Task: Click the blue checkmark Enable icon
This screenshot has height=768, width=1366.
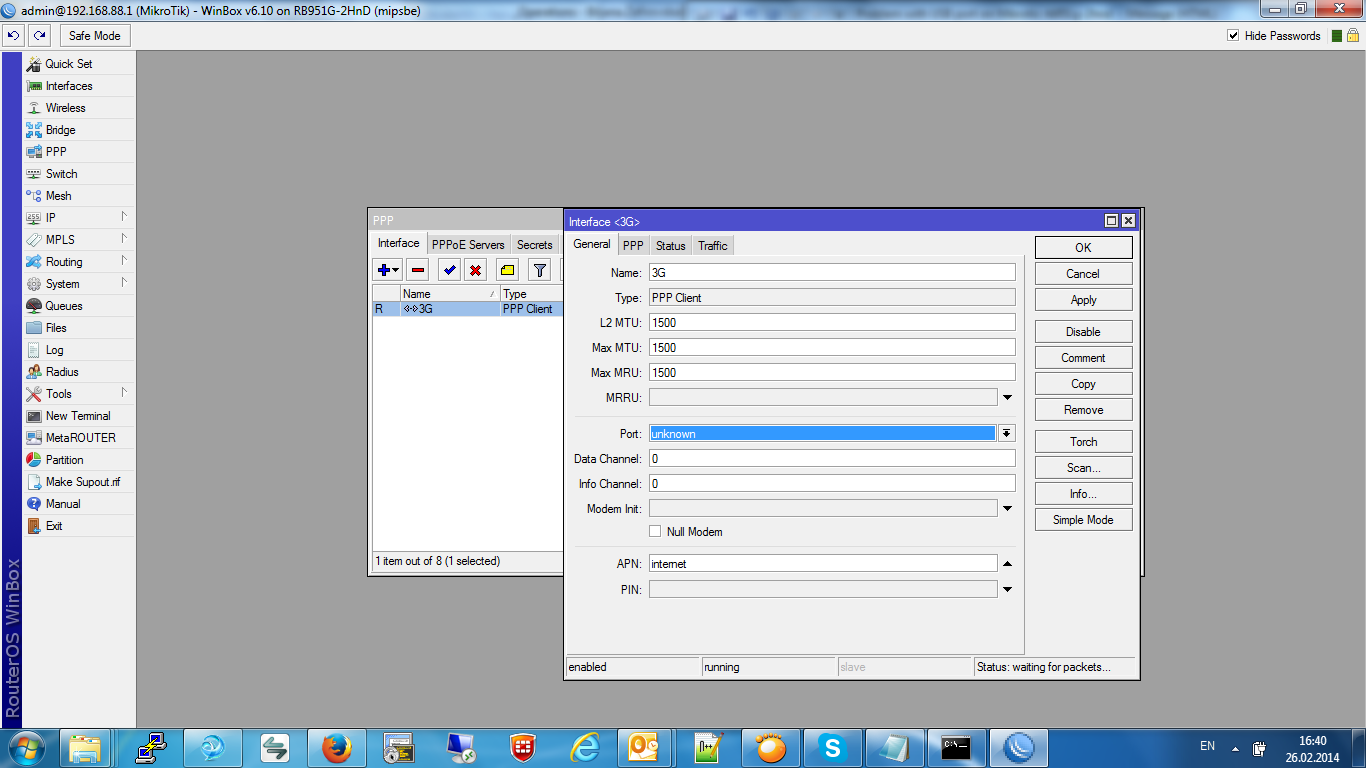Action: (449, 270)
